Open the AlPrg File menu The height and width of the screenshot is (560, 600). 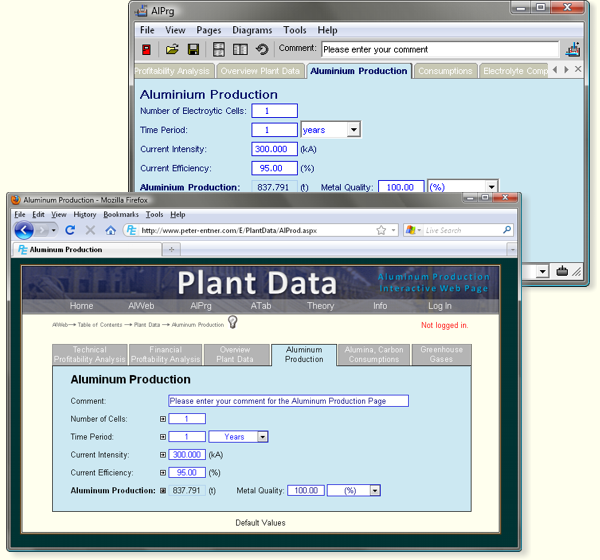click(x=147, y=30)
